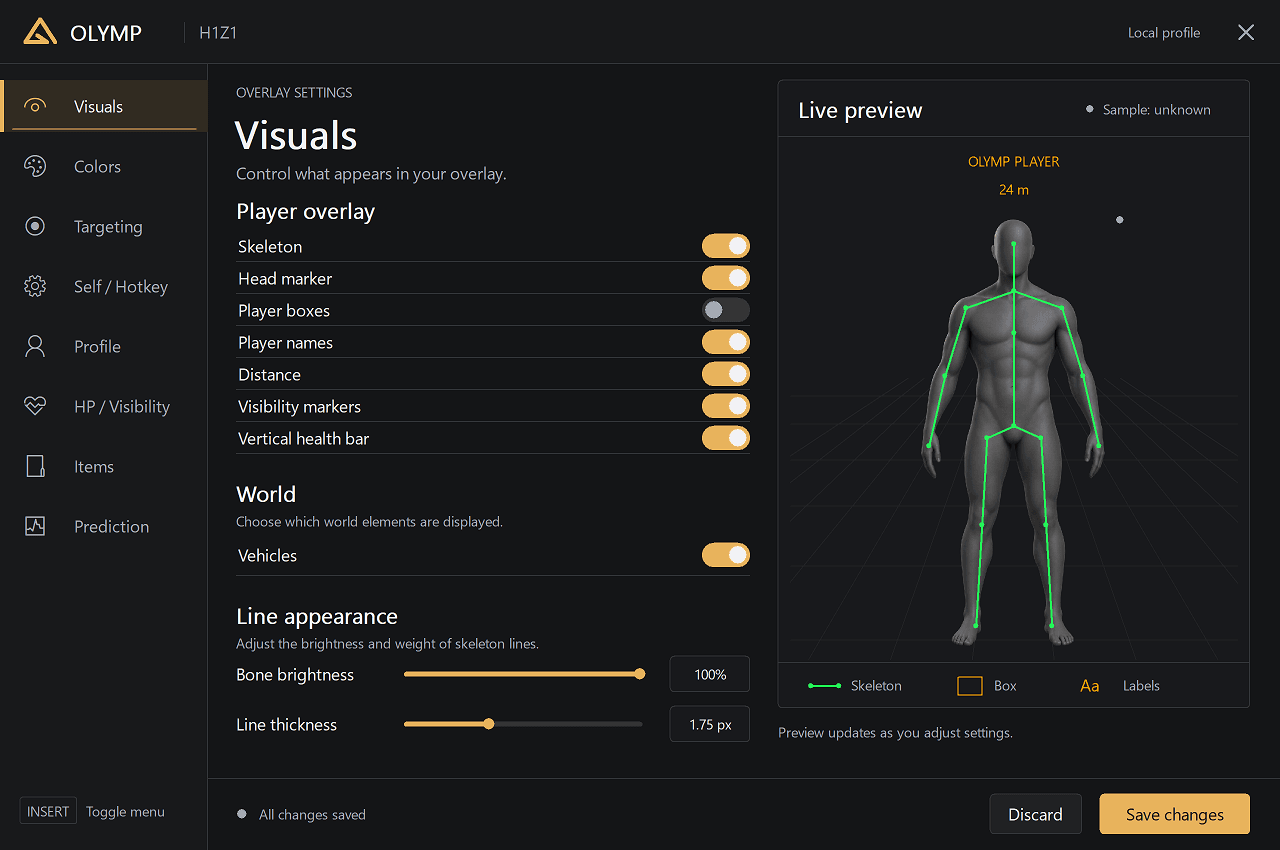The height and width of the screenshot is (850, 1280).
Task: Toggle the Vertical health bar switch
Action: [726, 438]
